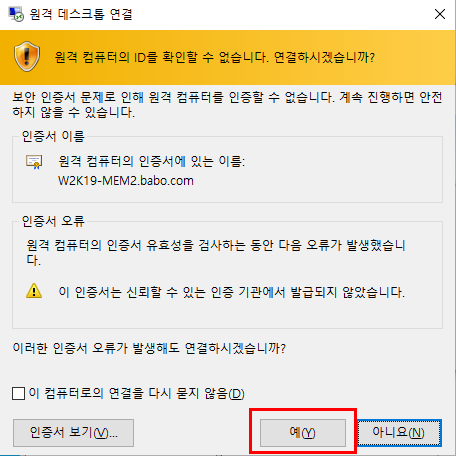Viewport: 456px width, 456px height.
Task: Click the 이러한 인증서 오류가 발생해도 question text
Action: [149, 348]
